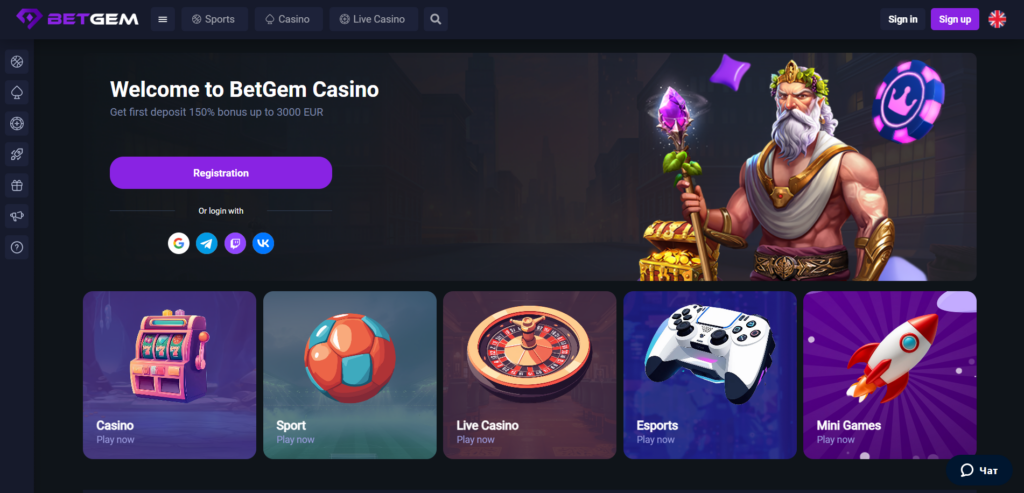Viewport: 1024px width, 493px height.
Task: Log in with VK icon
Action: tap(263, 243)
